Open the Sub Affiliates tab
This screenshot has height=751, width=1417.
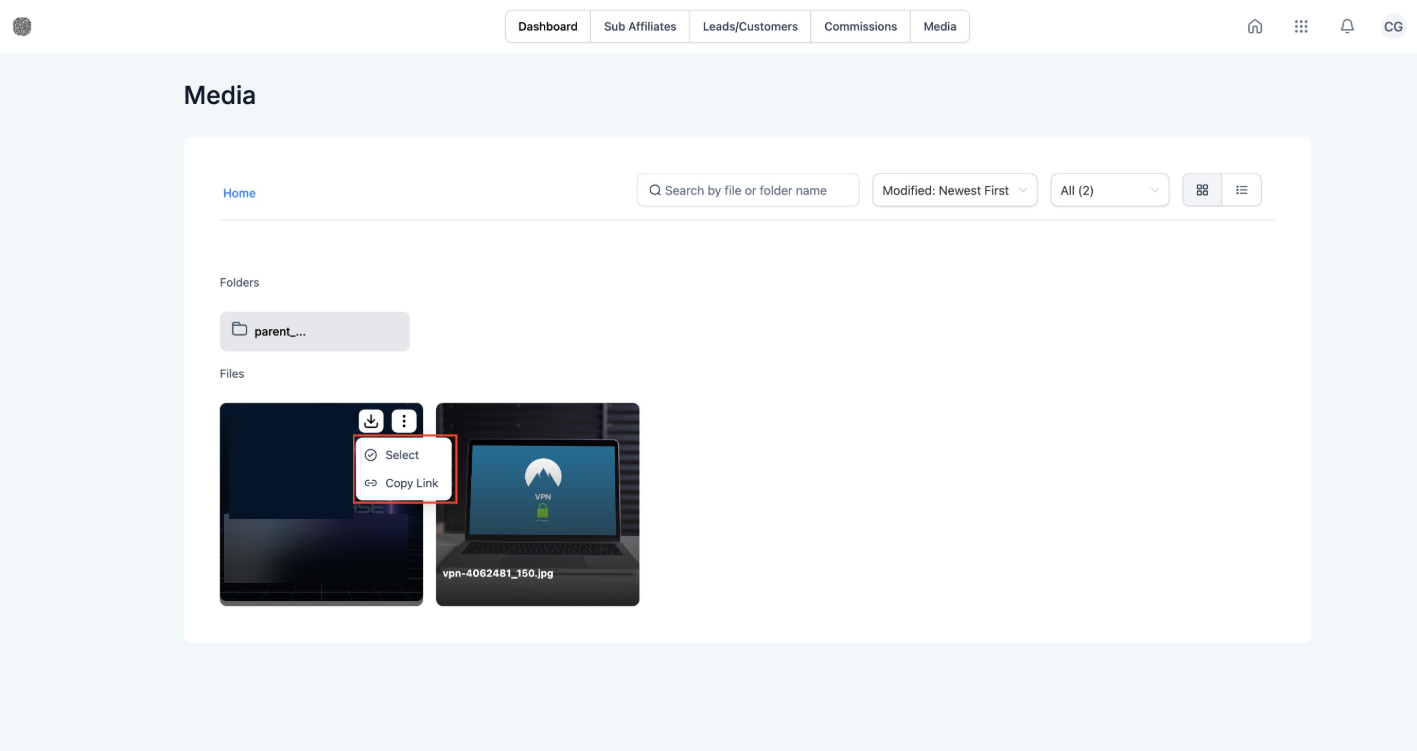[640, 27]
